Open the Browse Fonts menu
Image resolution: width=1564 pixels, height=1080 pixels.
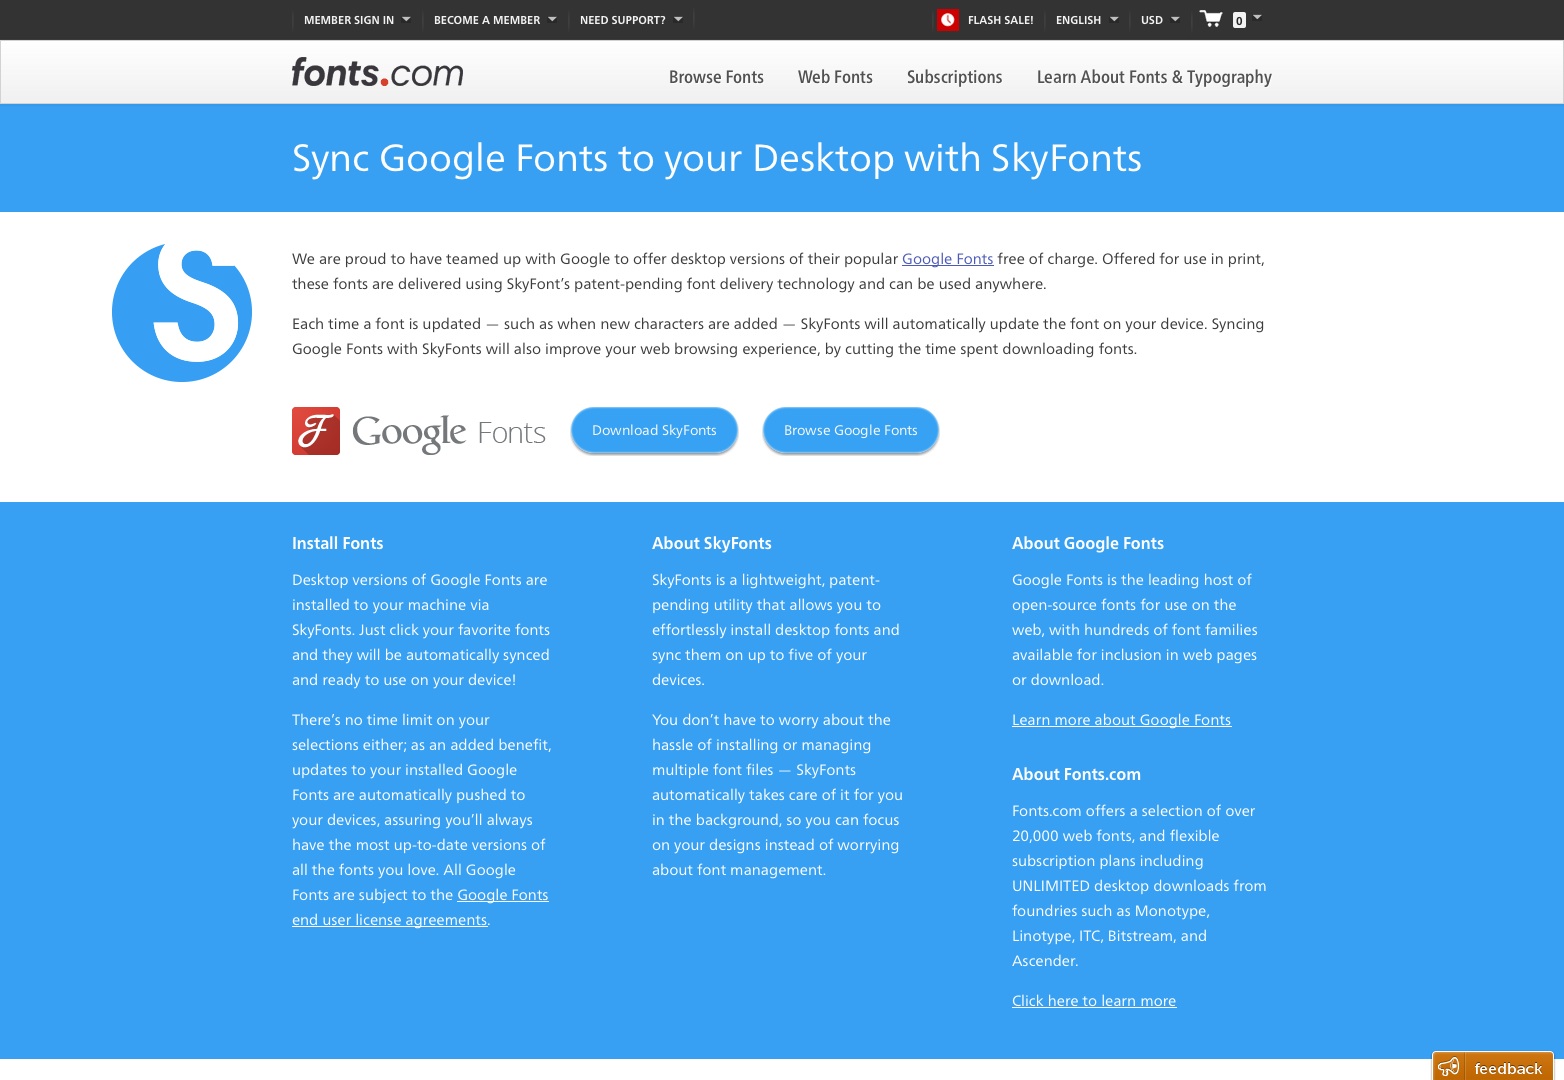click(716, 77)
